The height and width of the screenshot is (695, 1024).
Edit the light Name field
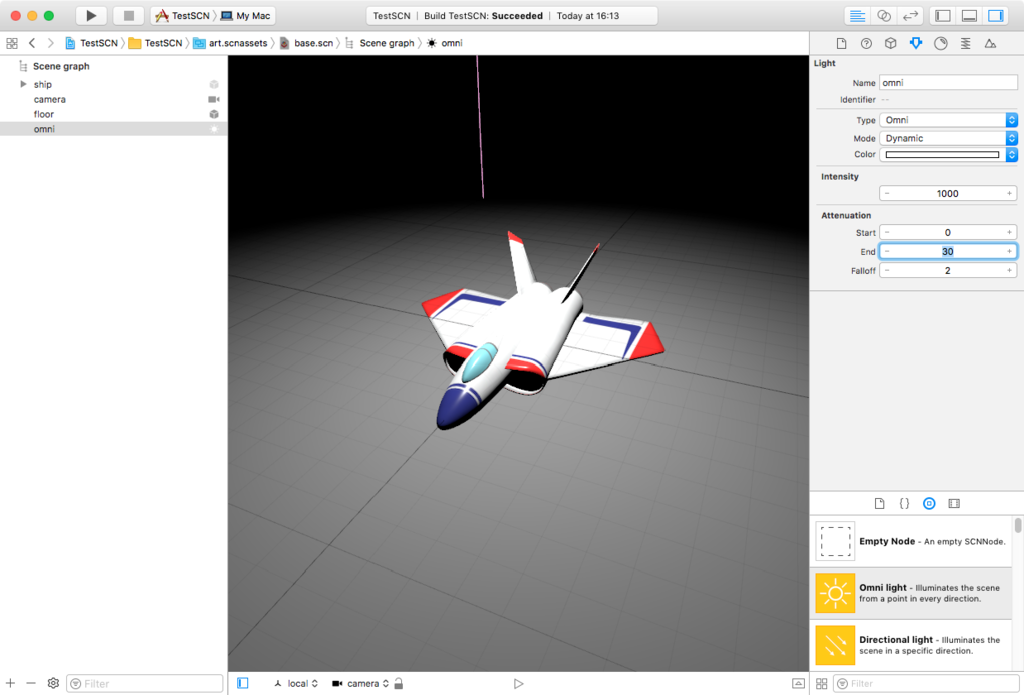tap(948, 83)
